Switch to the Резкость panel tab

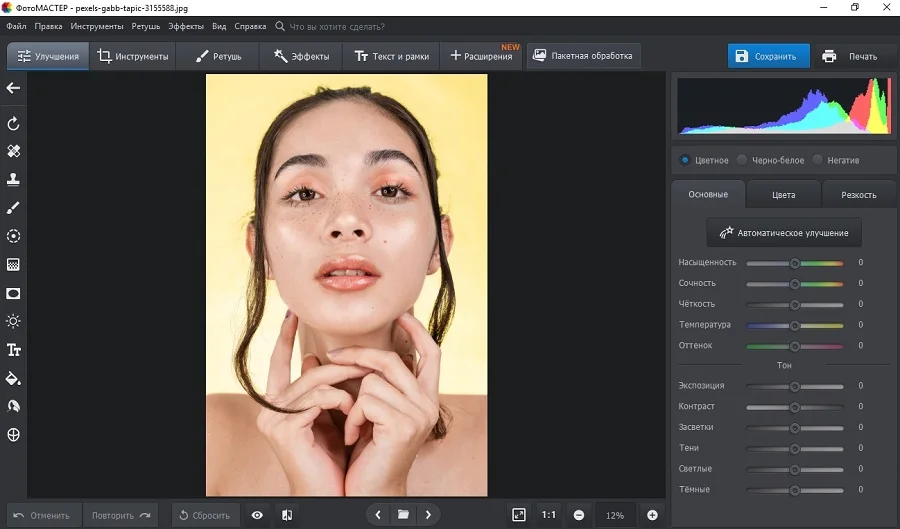pos(859,195)
